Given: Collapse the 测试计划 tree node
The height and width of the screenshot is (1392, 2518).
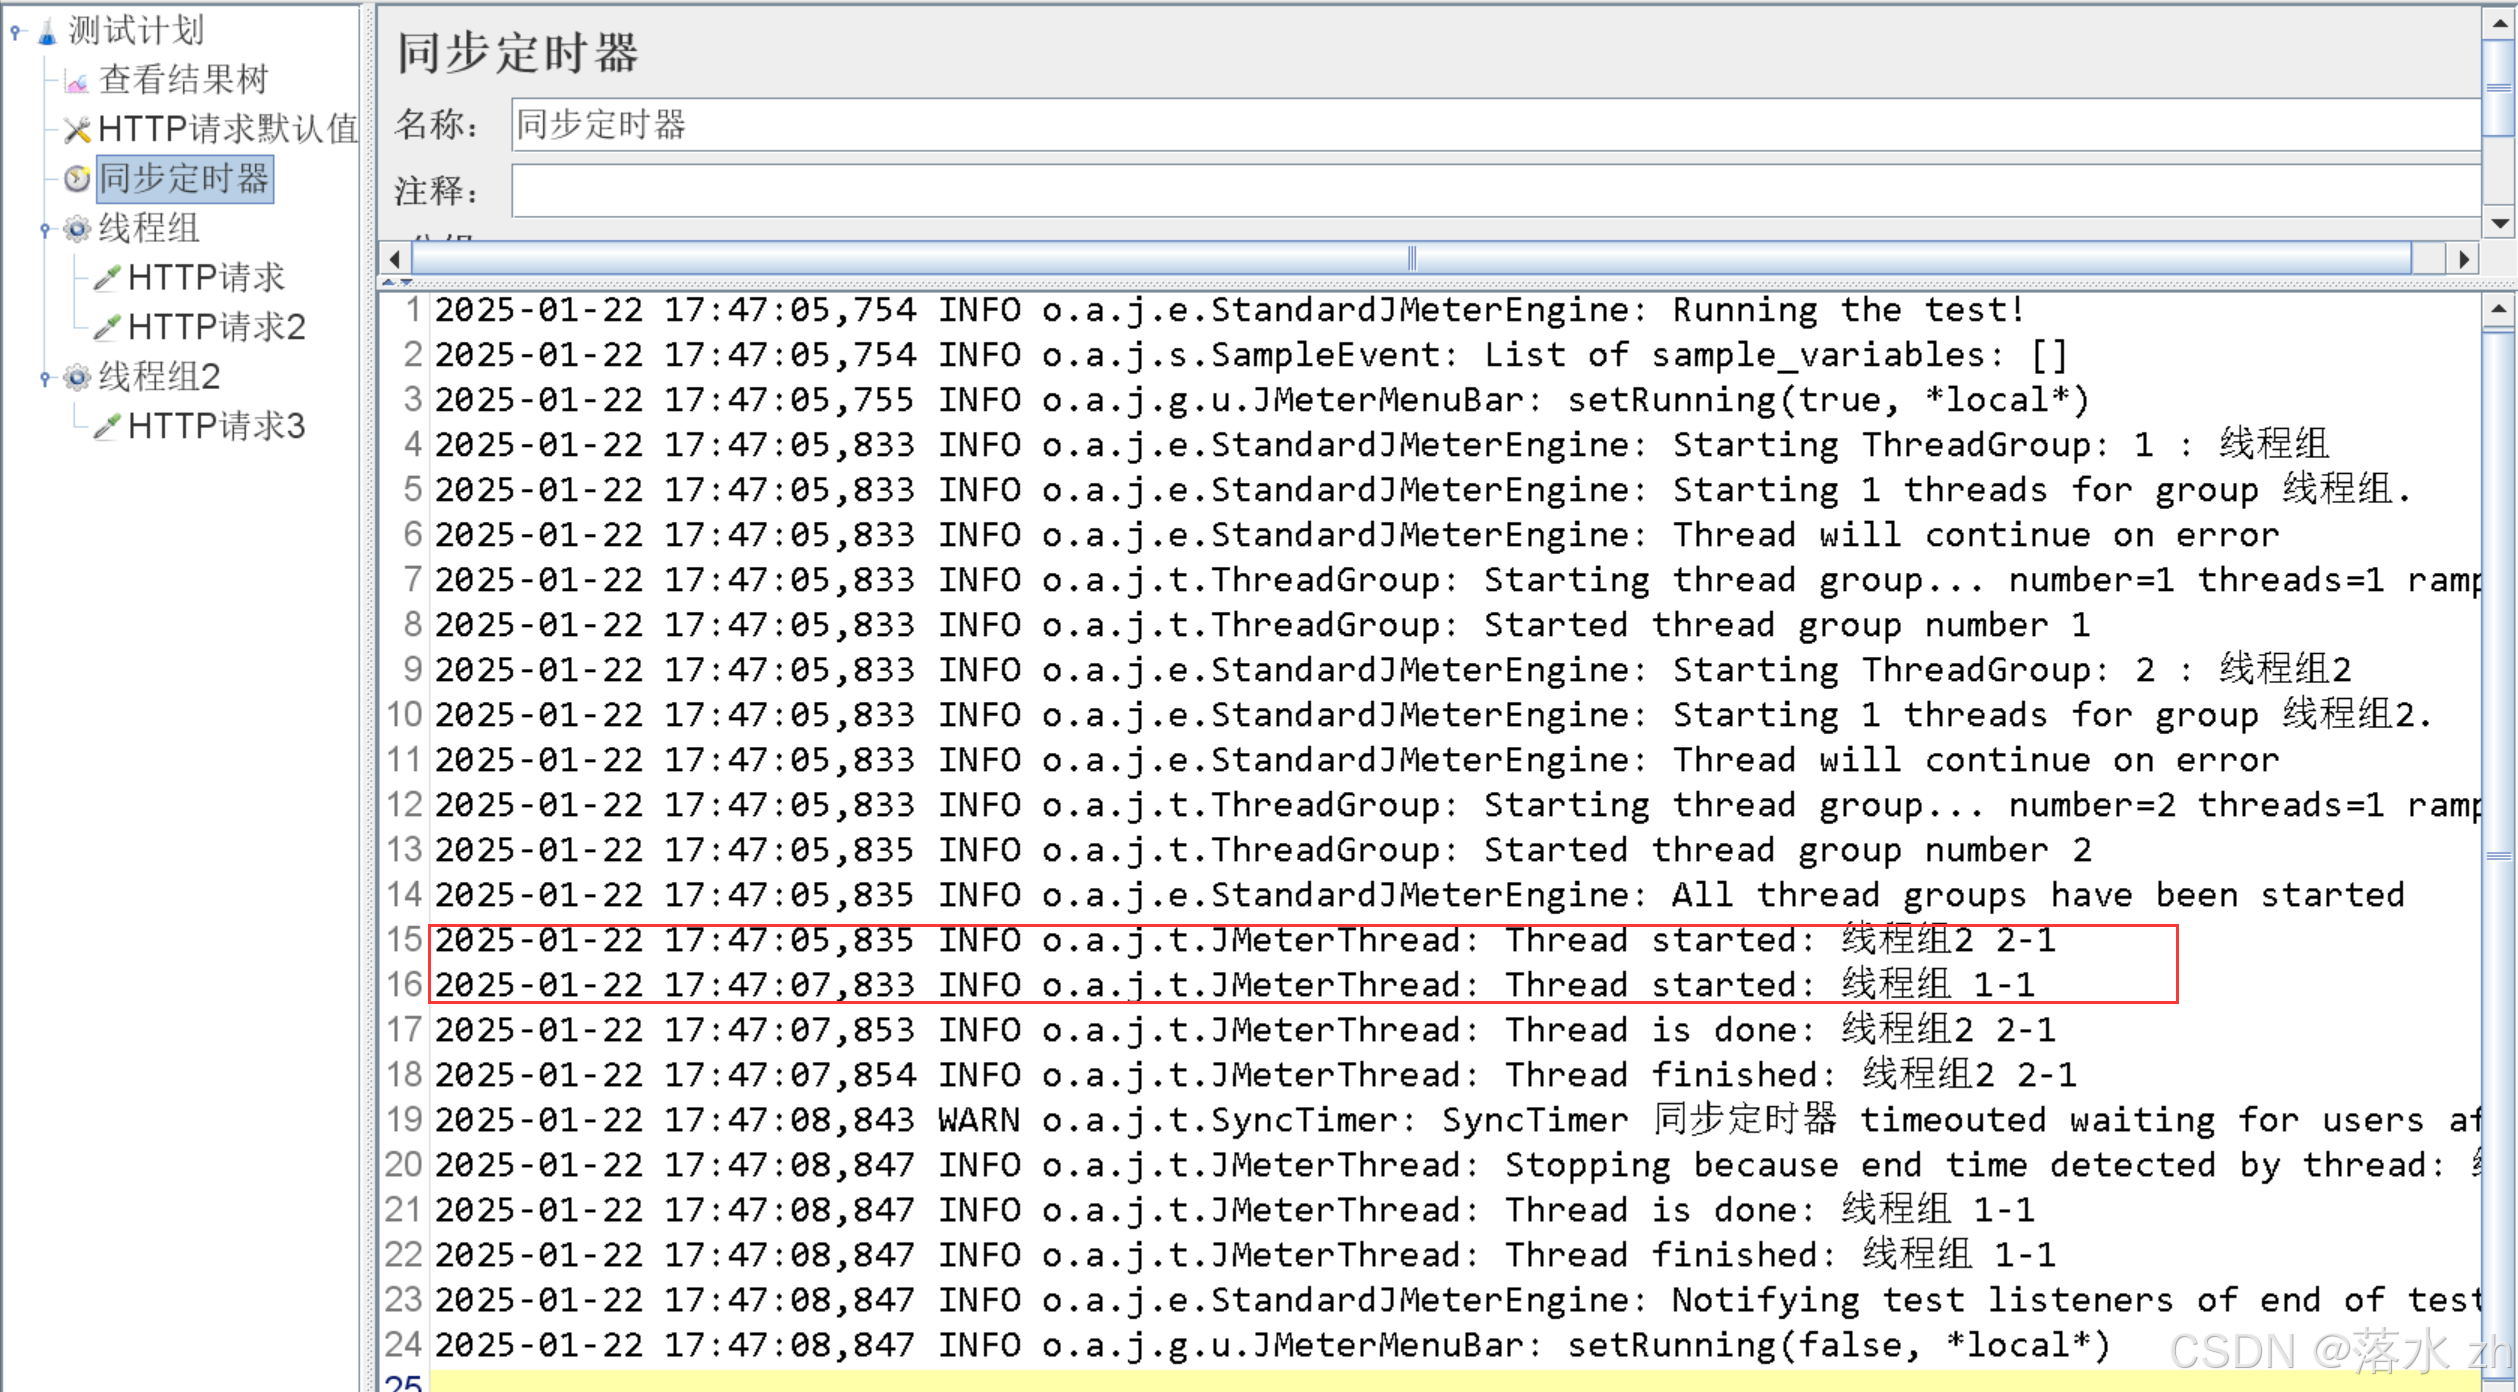Looking at the screenshot, I should tap(15, 32).
